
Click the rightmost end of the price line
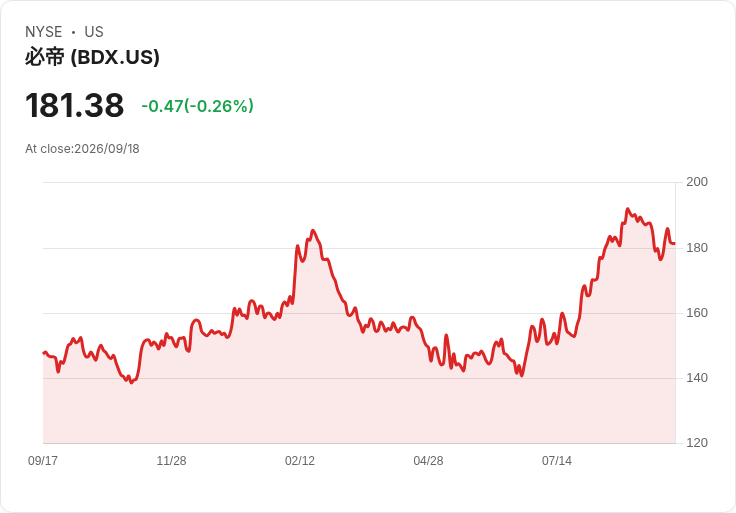tap(674, 244)
